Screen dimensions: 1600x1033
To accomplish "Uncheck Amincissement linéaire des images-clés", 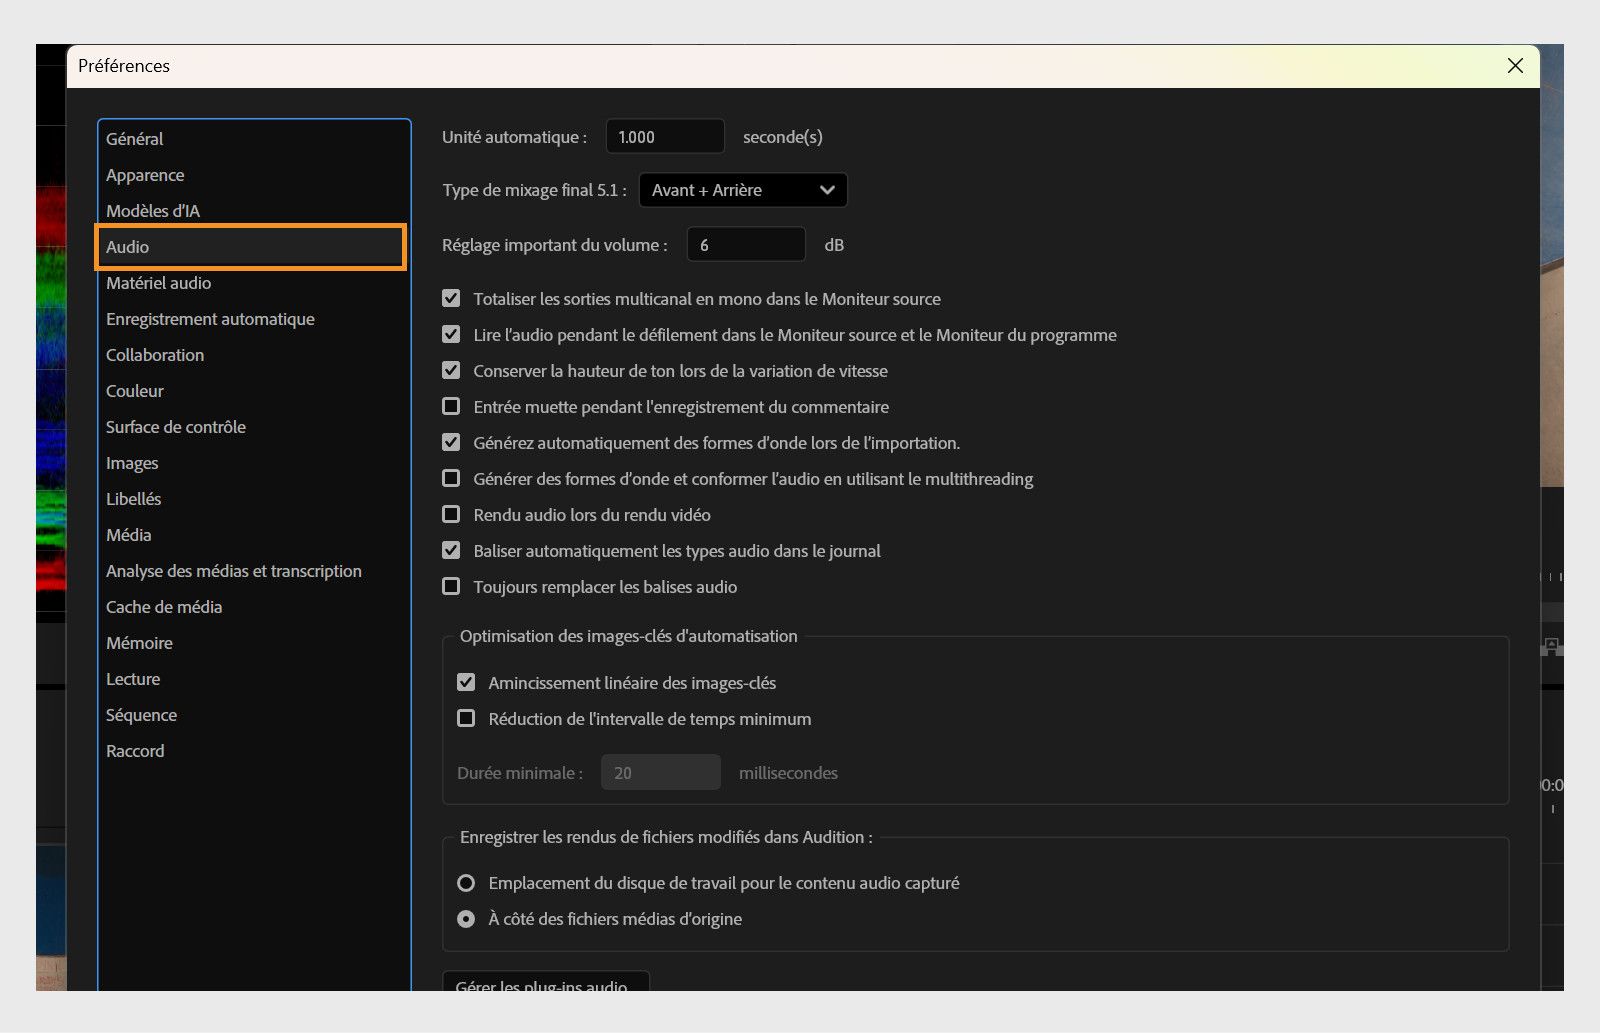I will pyautogui.click(x=466, y=682).
